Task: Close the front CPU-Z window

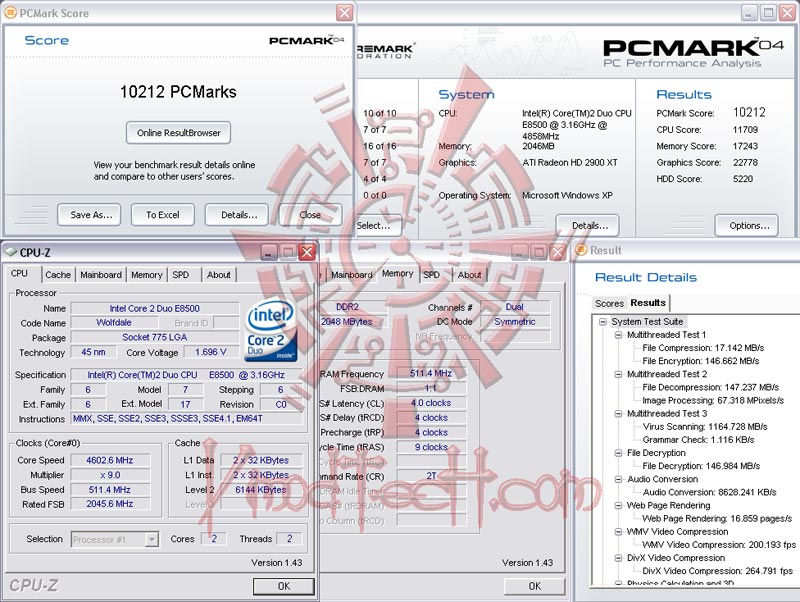Action: coord(307,252)
